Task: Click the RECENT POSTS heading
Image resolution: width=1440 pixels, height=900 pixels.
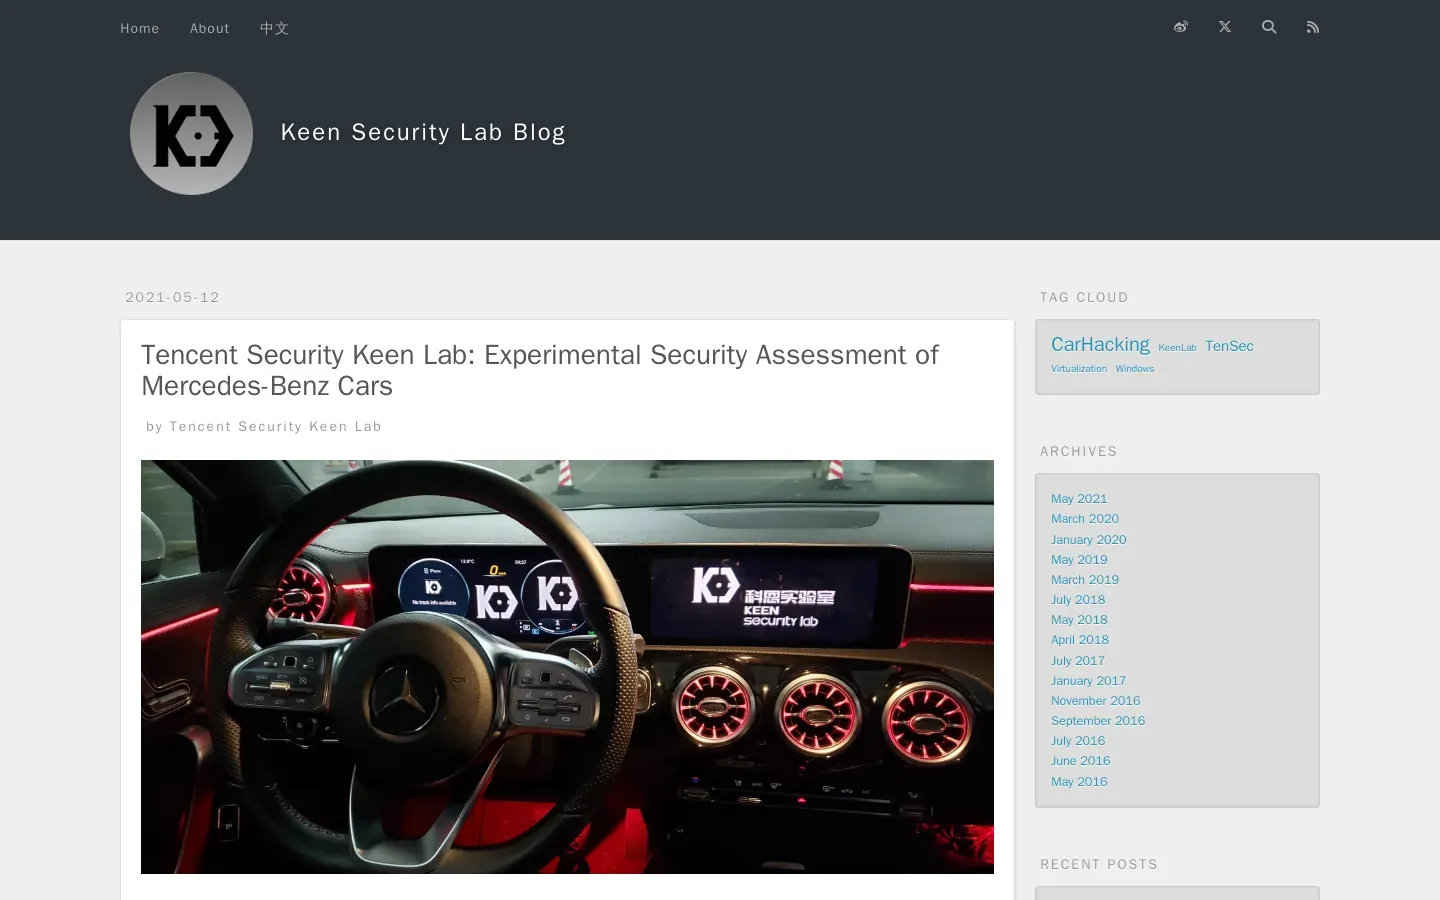Action: (1099, 864)
